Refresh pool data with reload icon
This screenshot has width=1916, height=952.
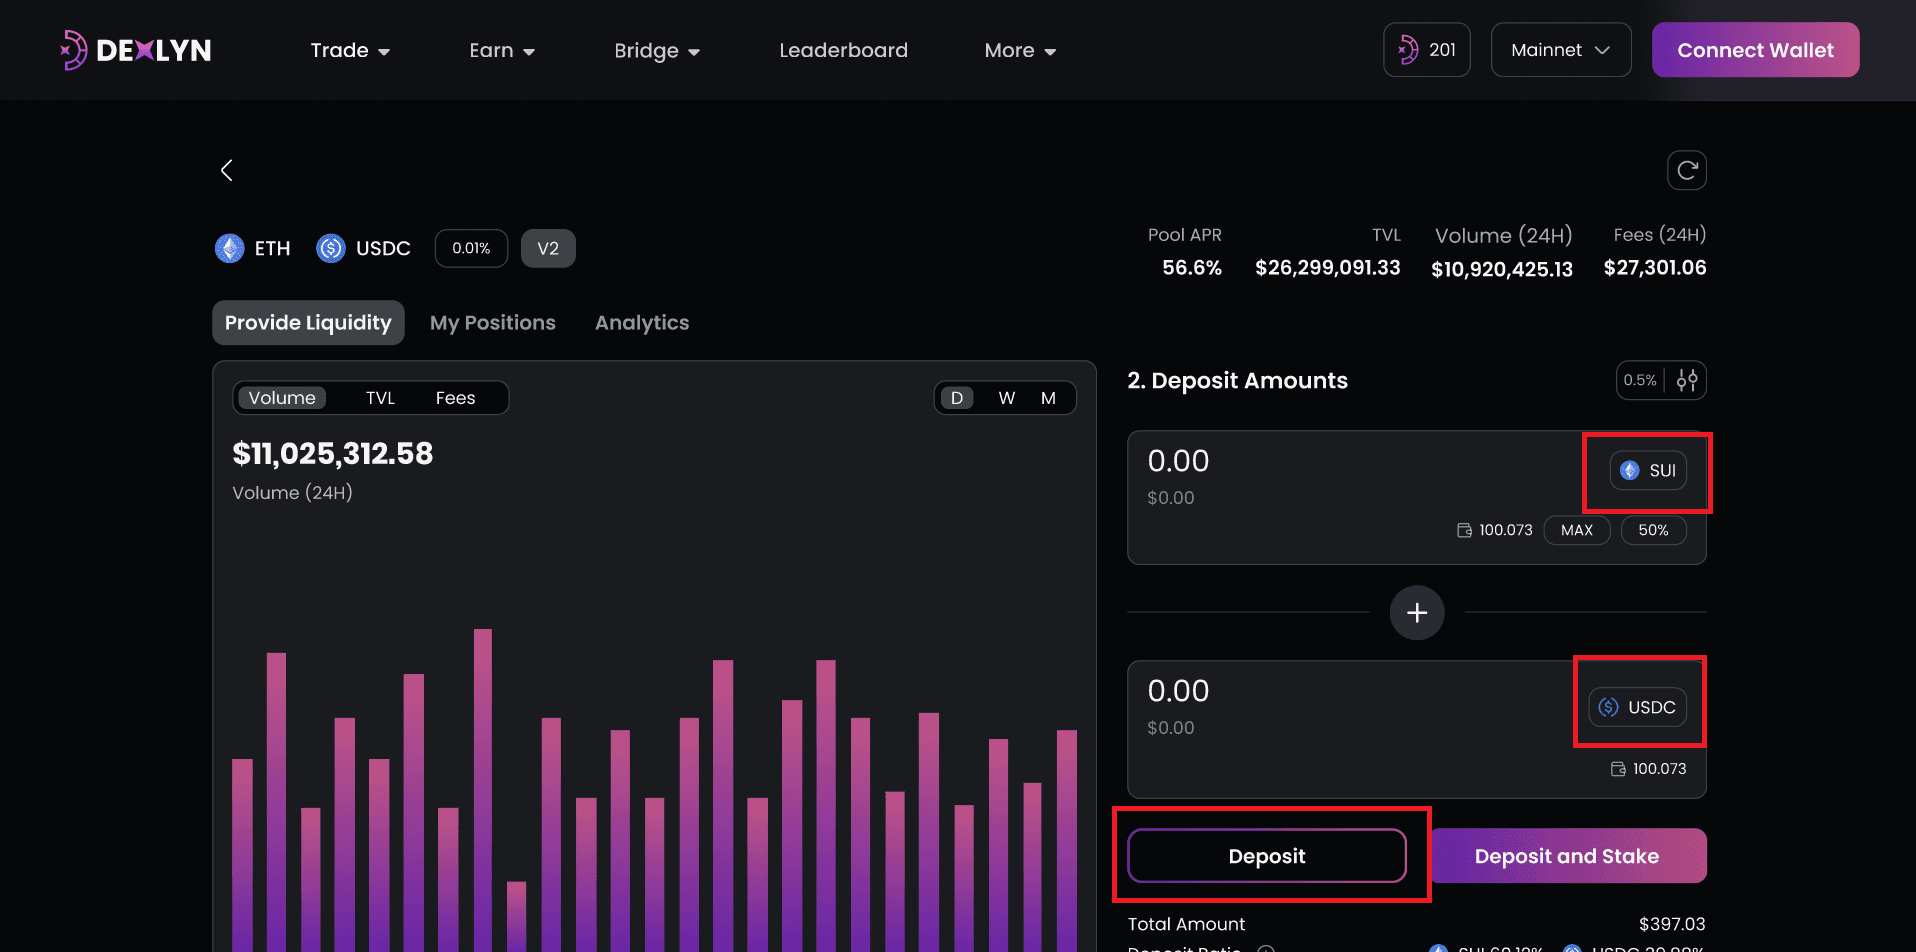click(1686, 170)
